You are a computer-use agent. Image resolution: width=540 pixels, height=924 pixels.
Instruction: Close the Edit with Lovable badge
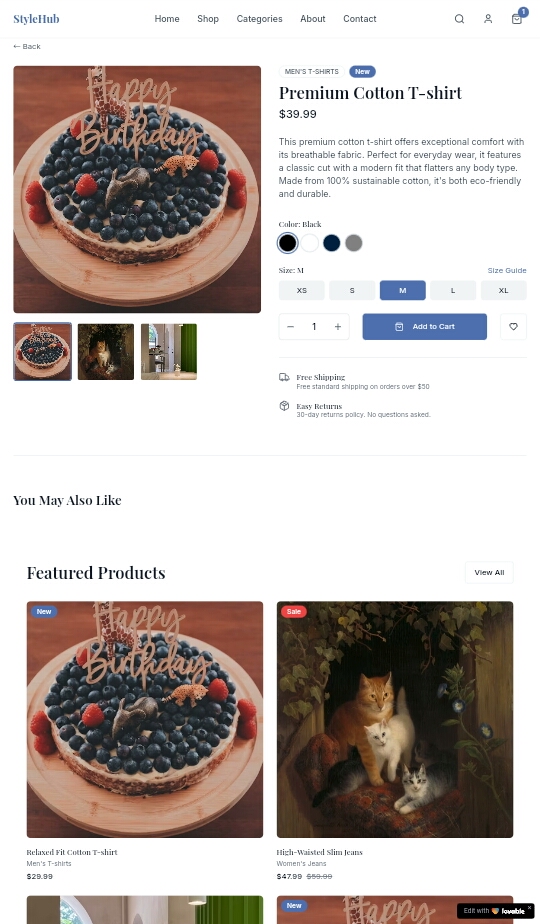point(529,908)
